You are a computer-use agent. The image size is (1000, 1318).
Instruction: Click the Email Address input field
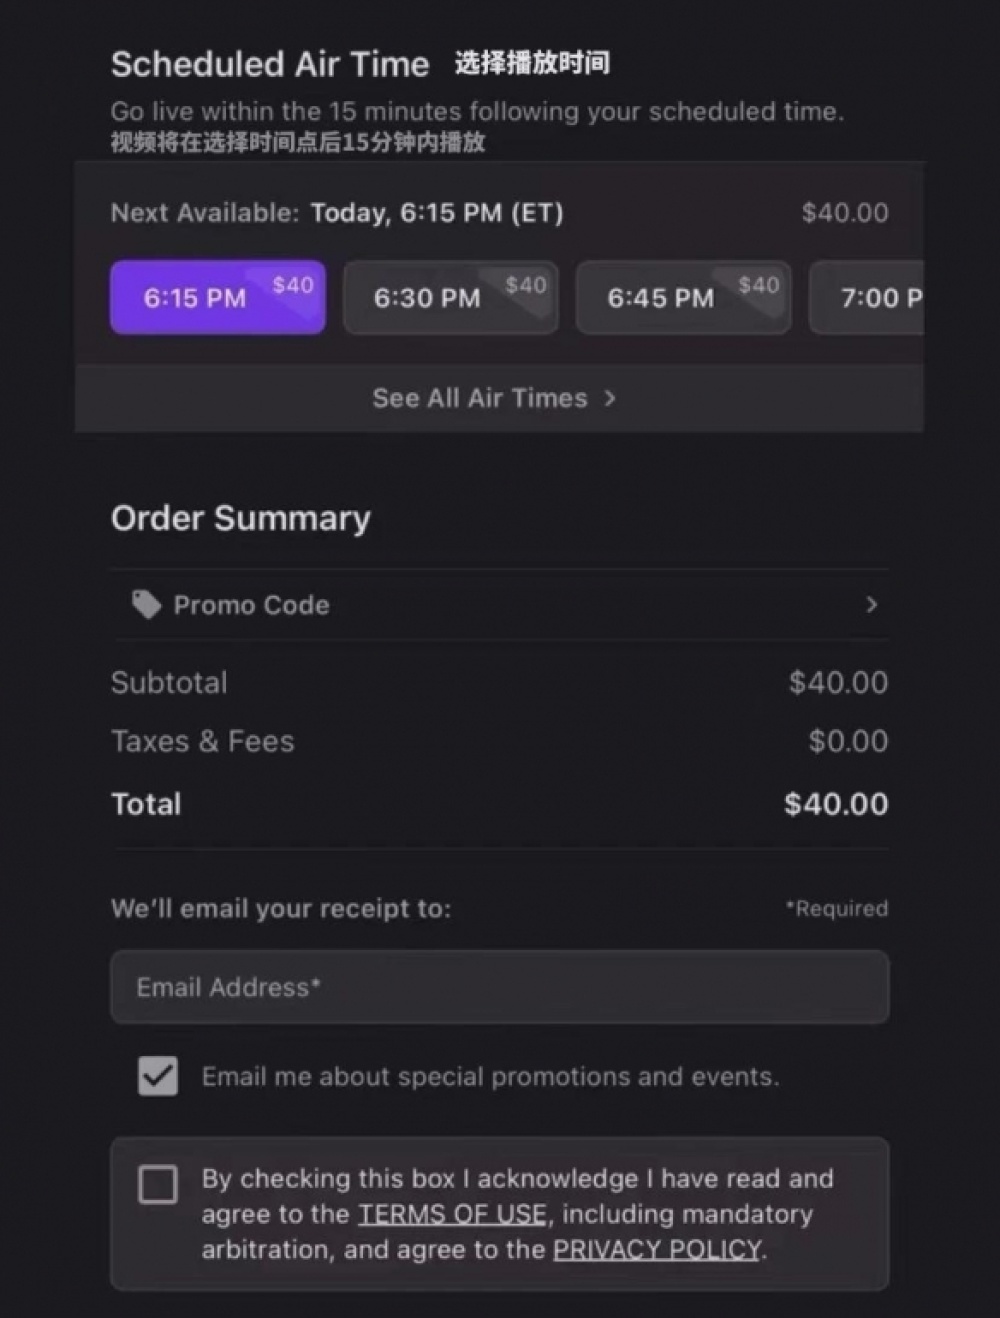[x=500, y=987]
